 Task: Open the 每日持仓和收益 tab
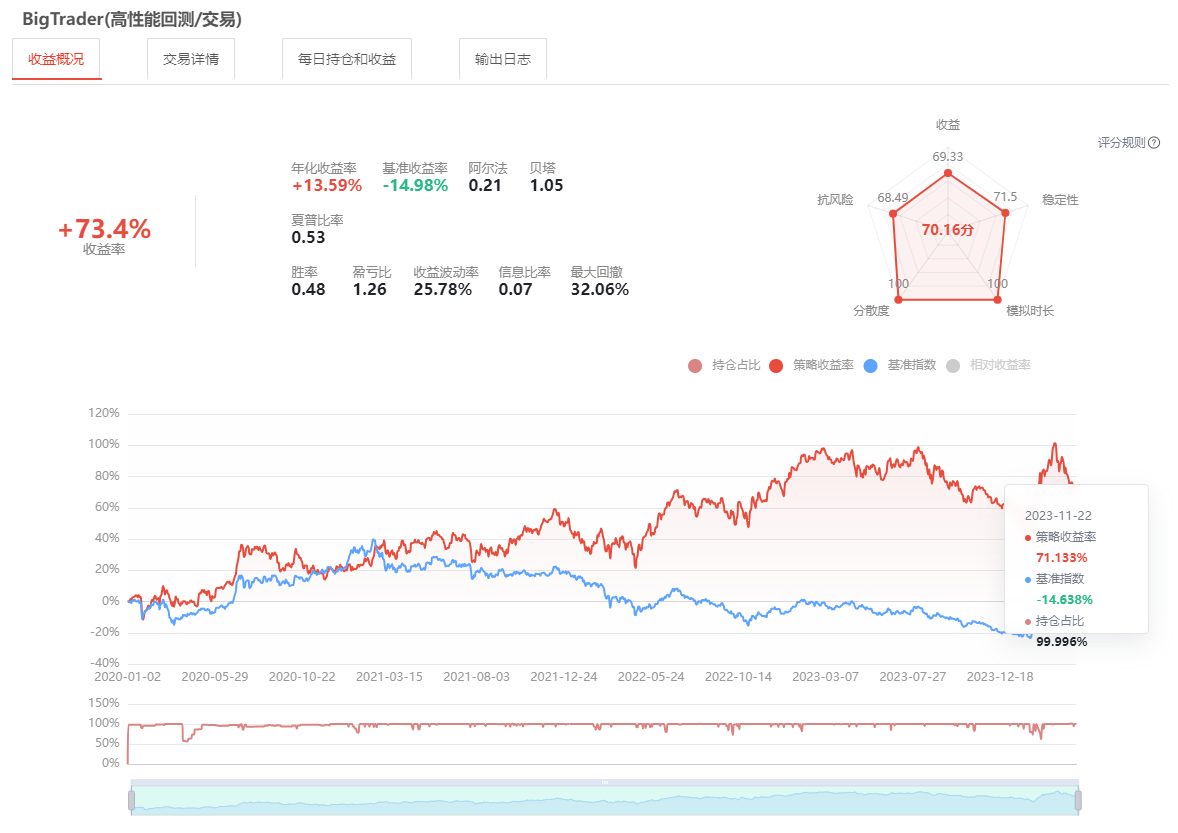click(x=347, y=59)
